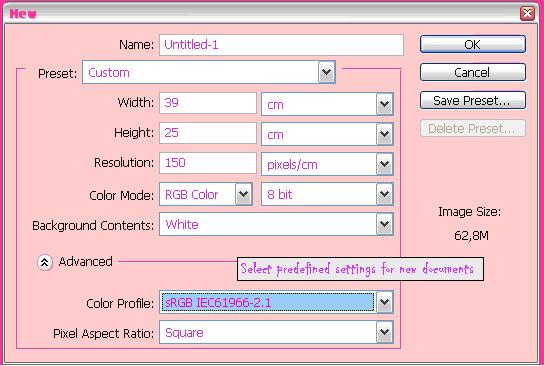Click the Color Profile: label
This screenshot has height=366, width=544.
120,304
